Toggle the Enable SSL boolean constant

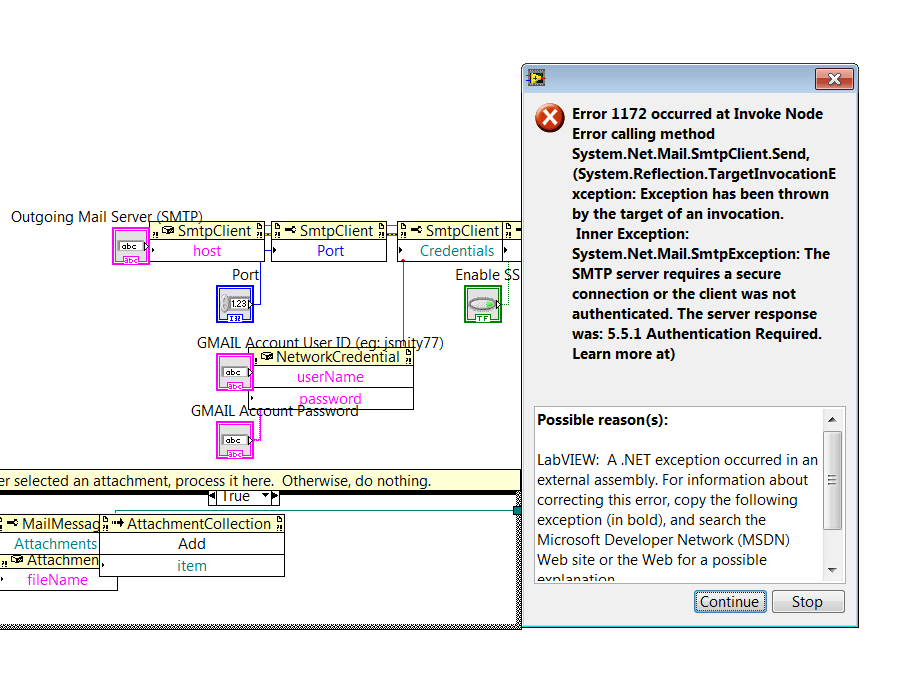(x=483, y=305)
